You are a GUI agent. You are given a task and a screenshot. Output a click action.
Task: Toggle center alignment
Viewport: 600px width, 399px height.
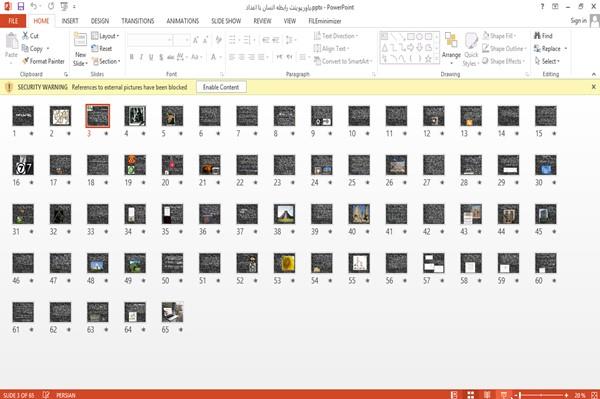[x=241, y=57]
